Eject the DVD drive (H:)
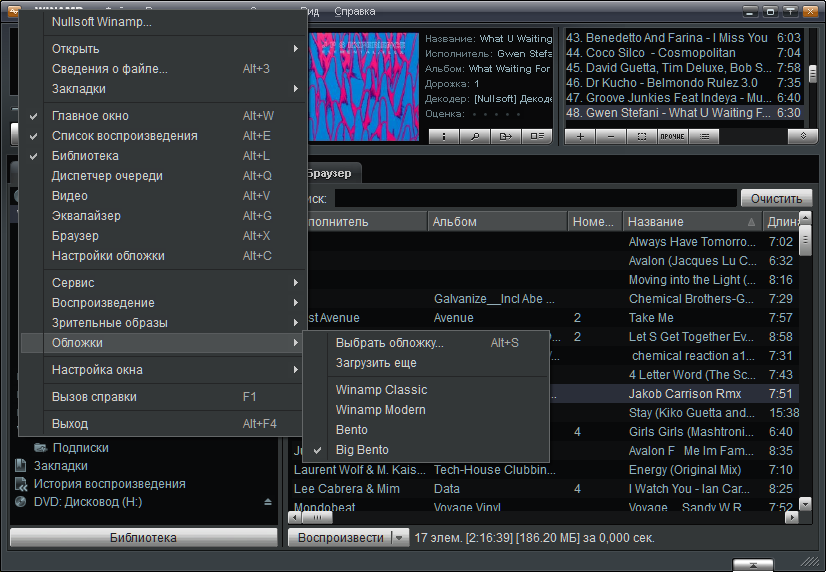Viewport: 826px width, 572px height. coord(267,502)
